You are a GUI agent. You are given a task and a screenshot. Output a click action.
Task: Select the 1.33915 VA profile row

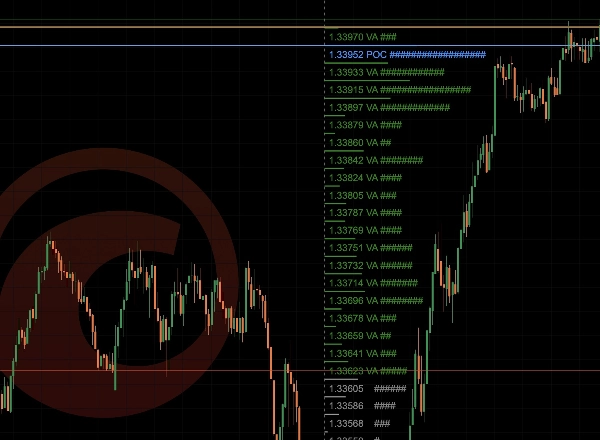point(400,90)
